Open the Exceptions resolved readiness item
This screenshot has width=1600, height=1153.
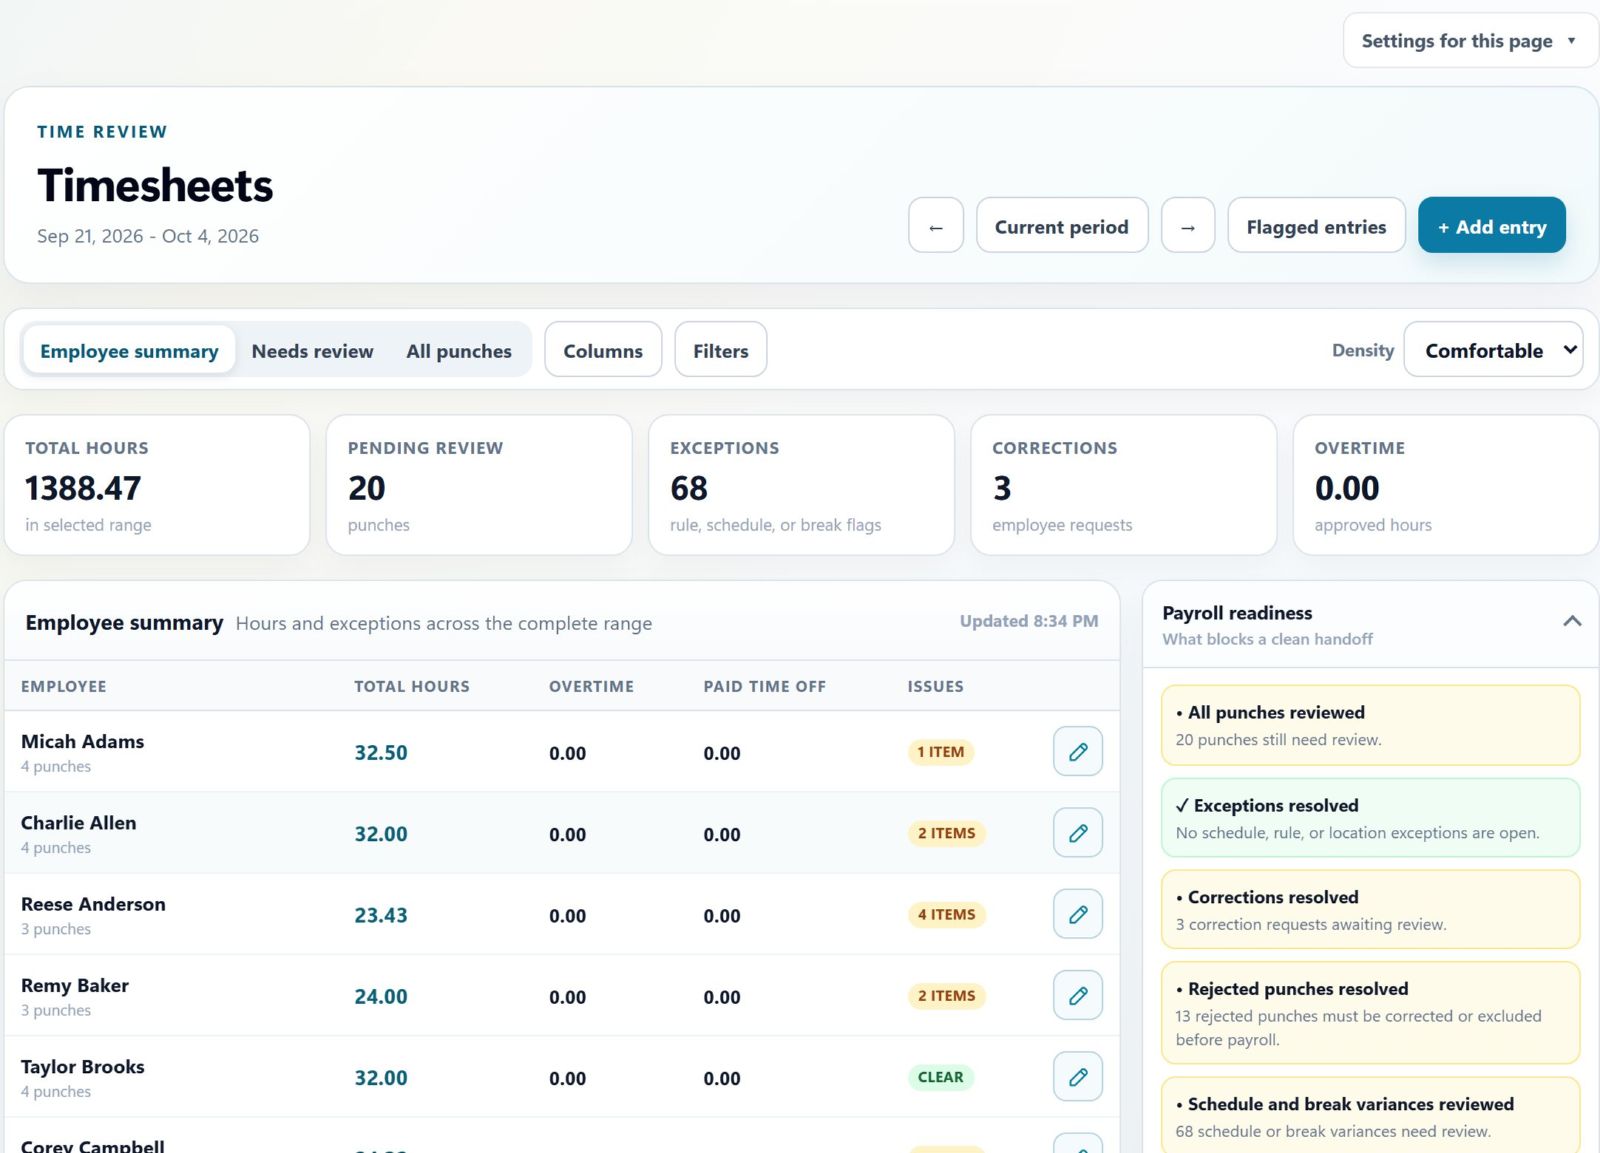point(1371,818)
